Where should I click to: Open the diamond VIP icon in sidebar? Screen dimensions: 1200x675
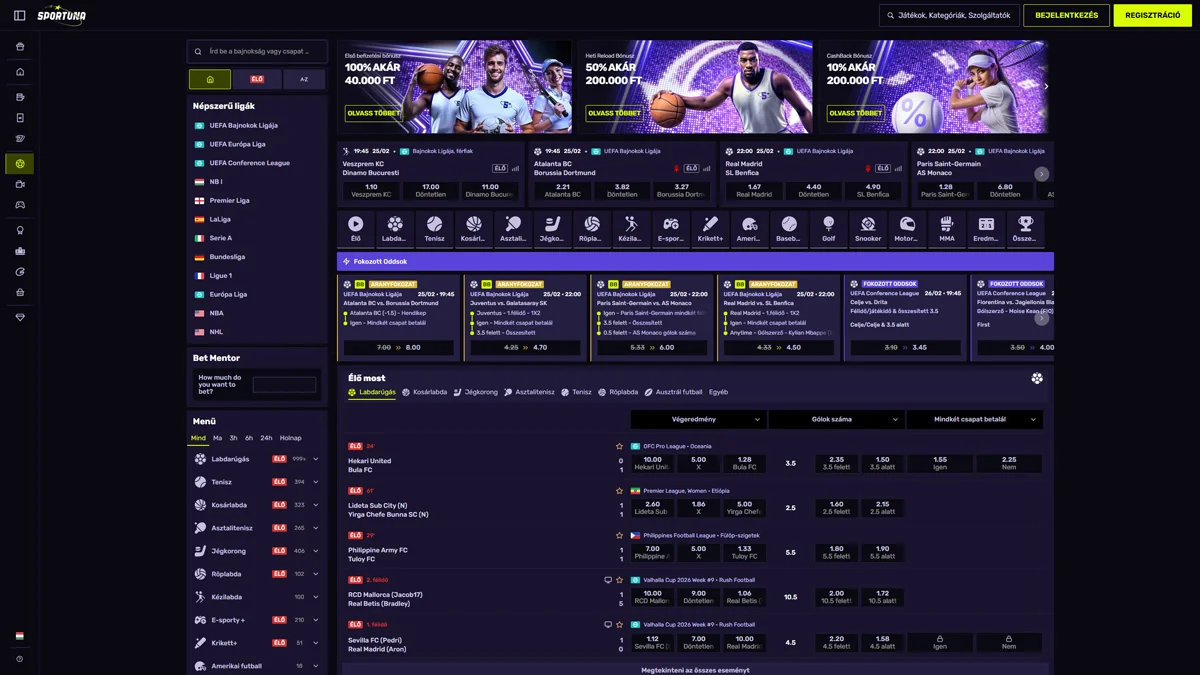19,317
